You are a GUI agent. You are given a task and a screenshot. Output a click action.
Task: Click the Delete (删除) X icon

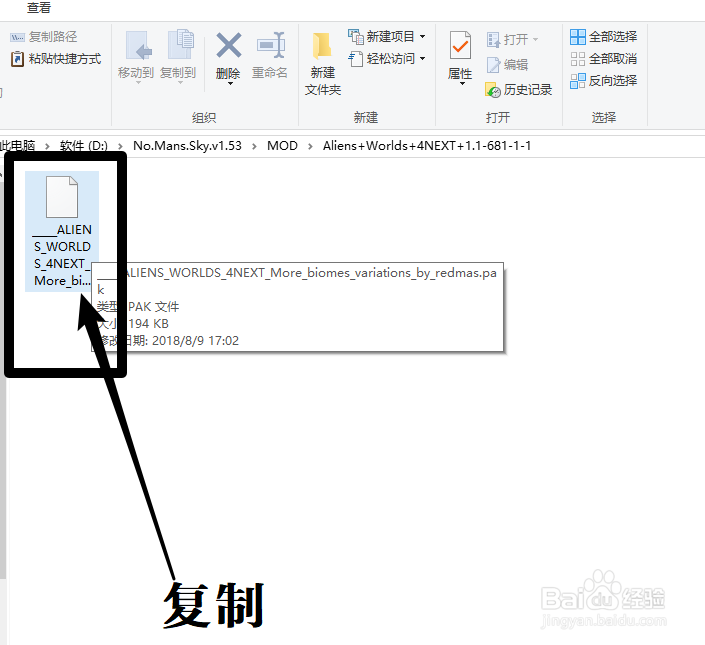pyautogui.click(x=228, y=45)
